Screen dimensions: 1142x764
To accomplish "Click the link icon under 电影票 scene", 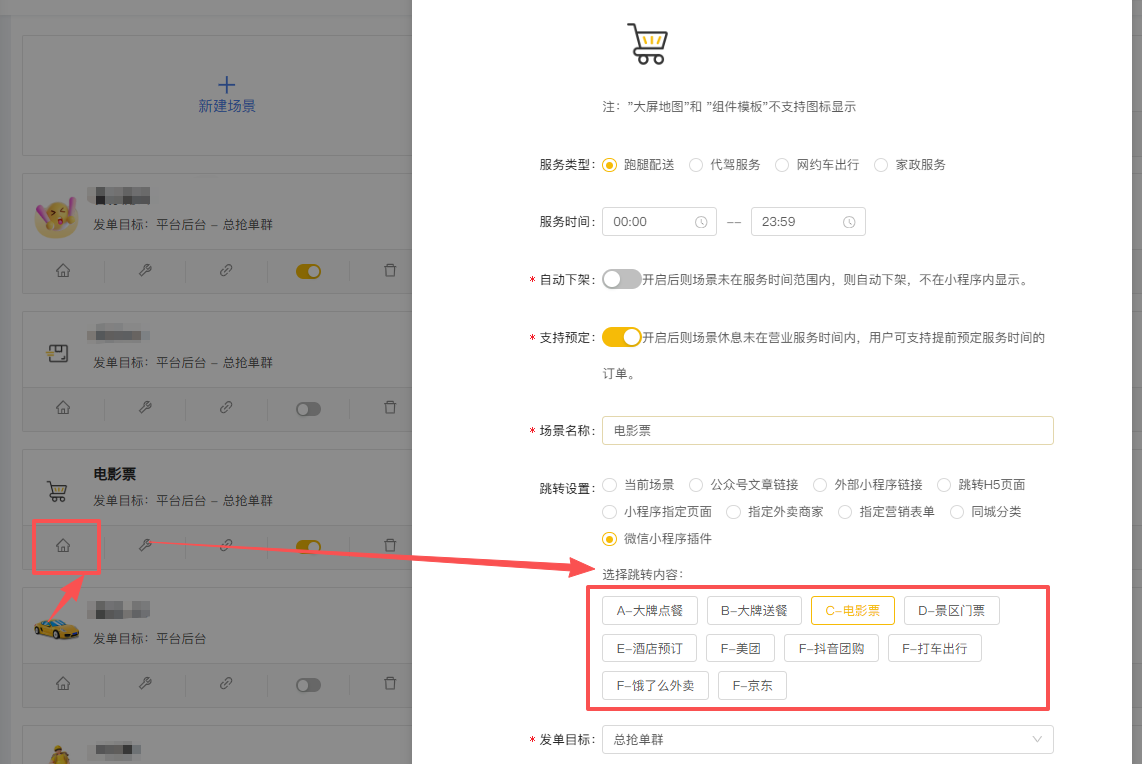I will tap(226, 546).
